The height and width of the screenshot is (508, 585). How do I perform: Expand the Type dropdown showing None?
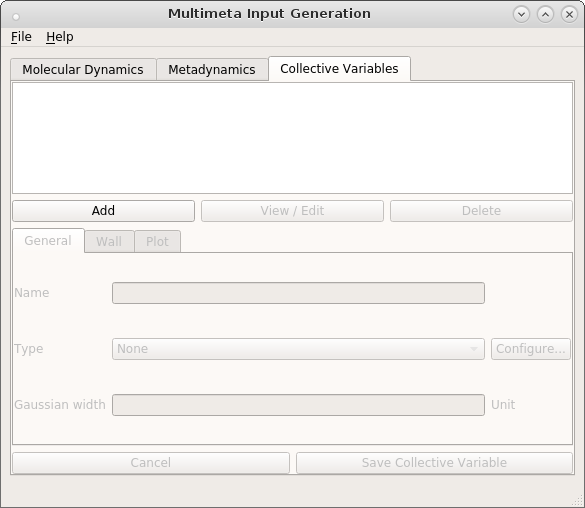coord(298,349)
